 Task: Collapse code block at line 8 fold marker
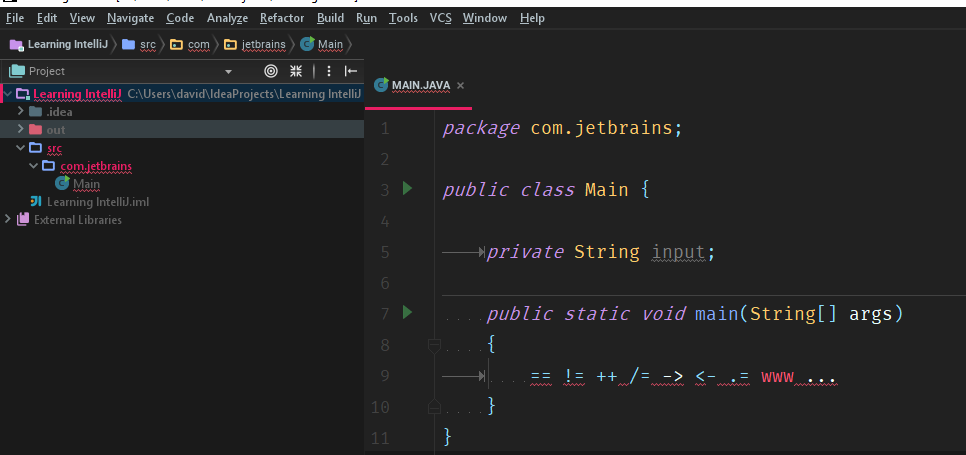click(434, 345)
